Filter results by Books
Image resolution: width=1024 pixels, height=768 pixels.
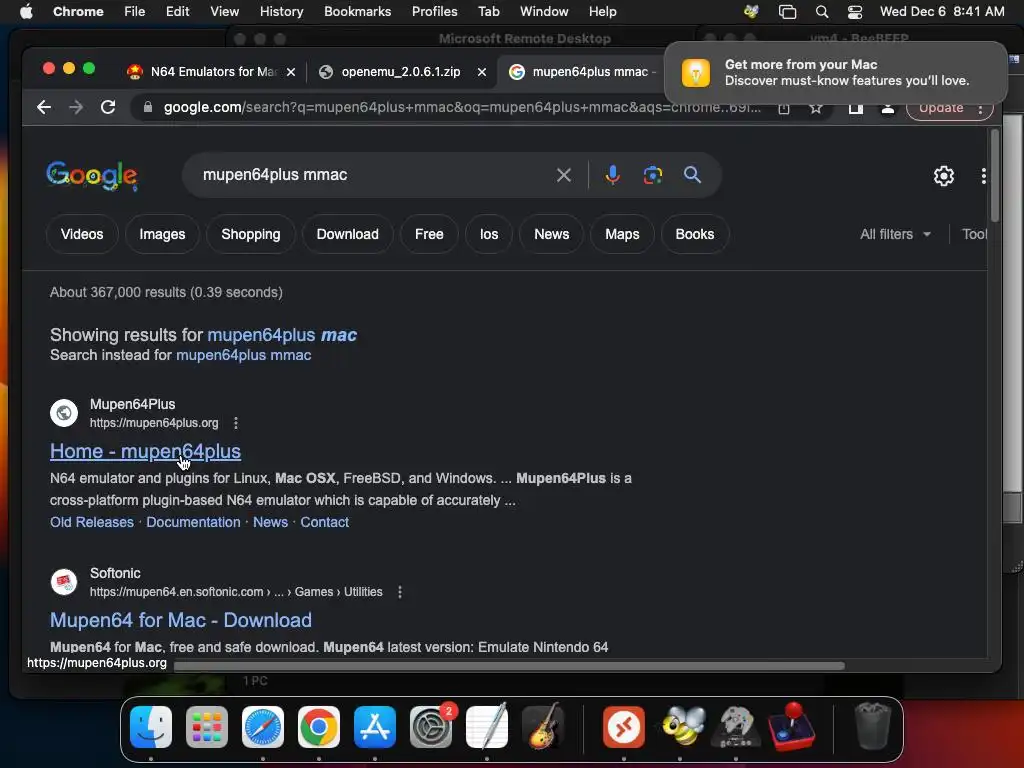coord(695,234)
